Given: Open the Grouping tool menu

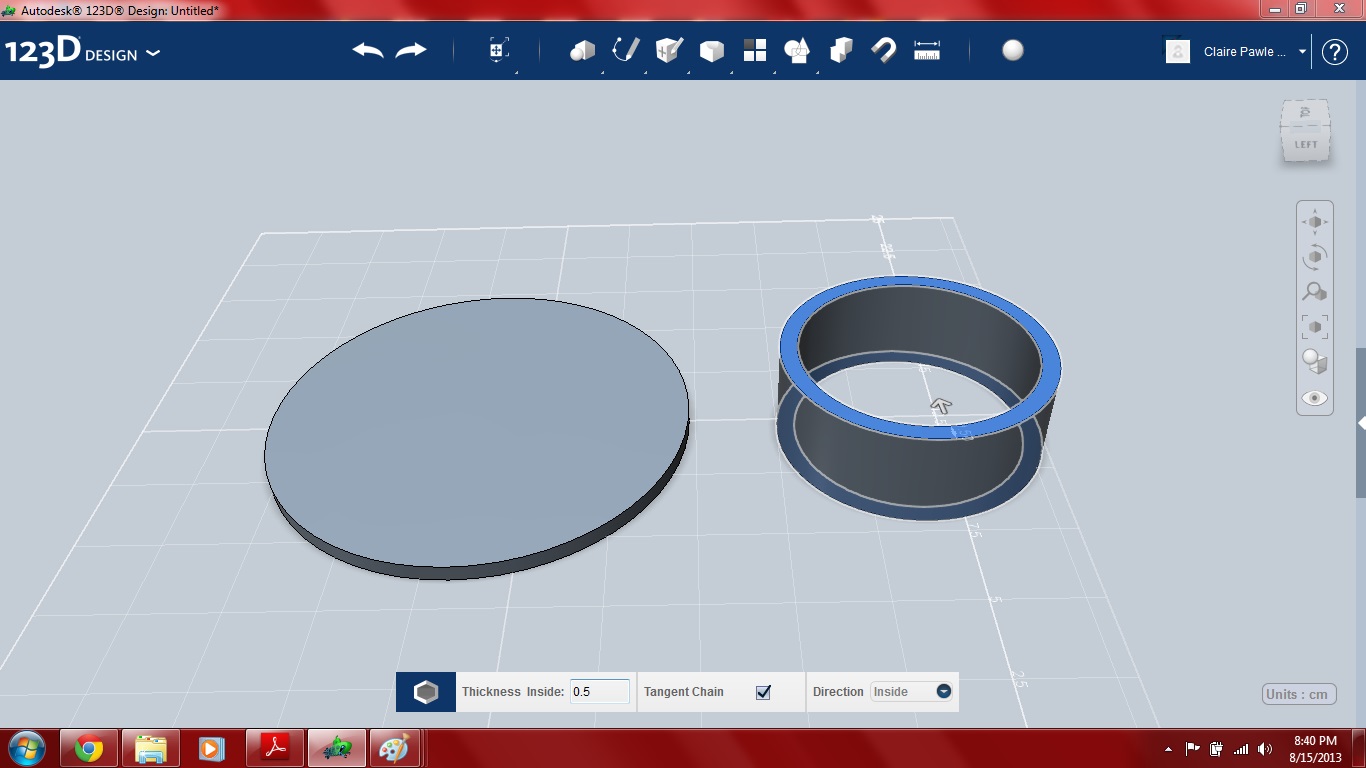Looking at the screenshot, I should tap(797, 51).
